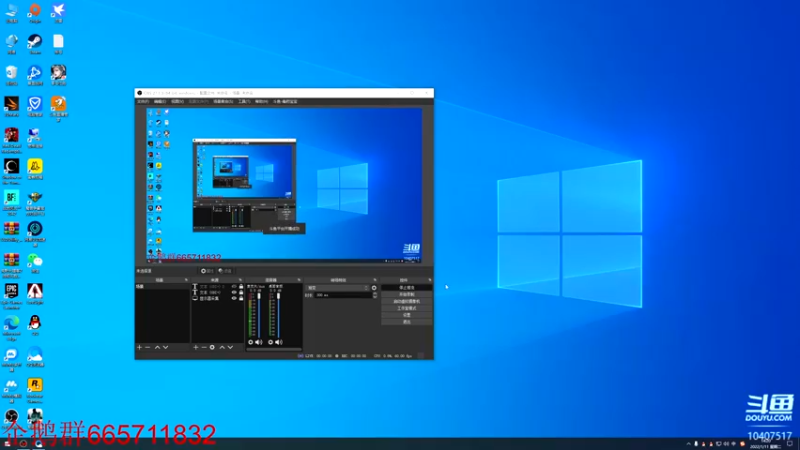The height and width of the screenshot is (450, 800).
Task: Click the second mixer channel volume slider
Action: [278, 315]
